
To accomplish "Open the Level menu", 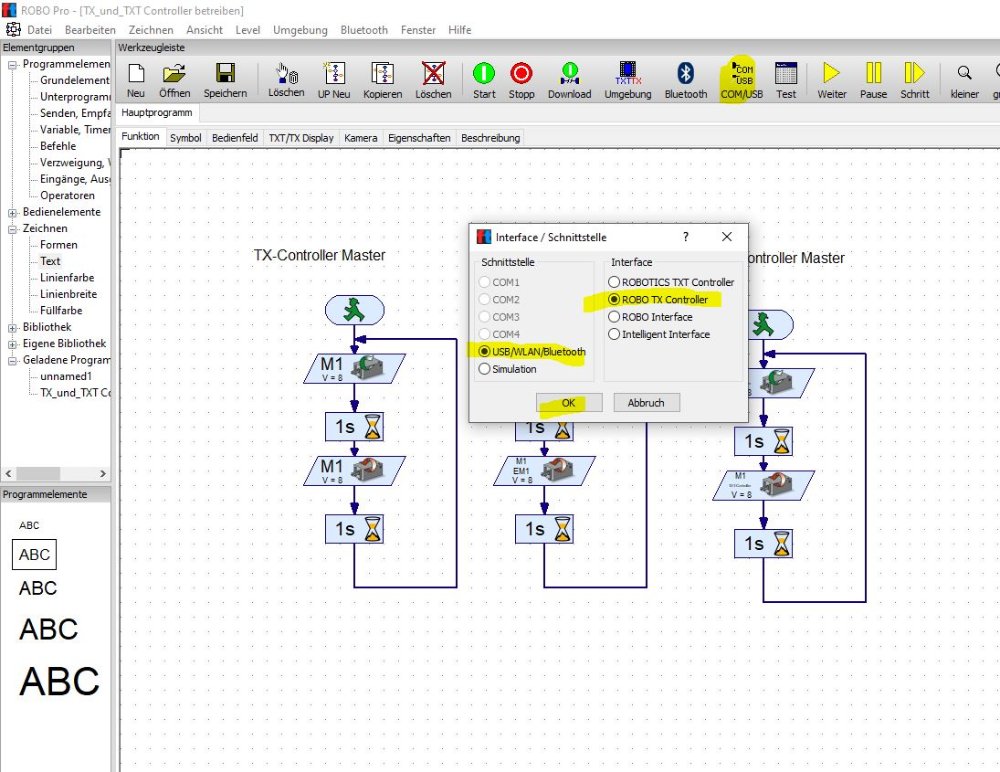I will 247,30.
